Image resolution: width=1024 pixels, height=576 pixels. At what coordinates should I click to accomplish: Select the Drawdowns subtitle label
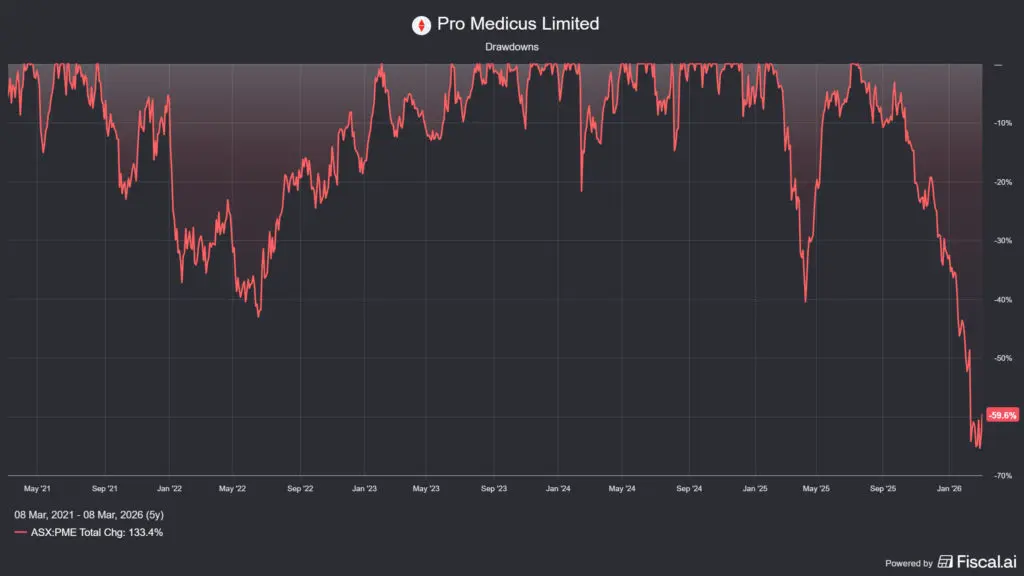(511, 46)
